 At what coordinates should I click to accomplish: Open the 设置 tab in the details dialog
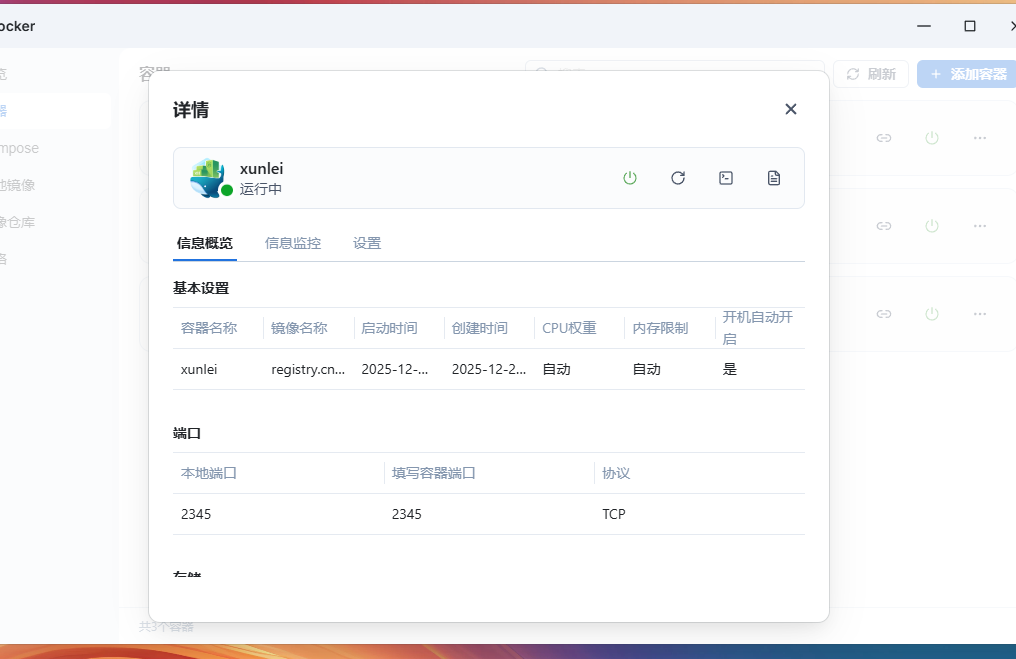tap(367, 242)
